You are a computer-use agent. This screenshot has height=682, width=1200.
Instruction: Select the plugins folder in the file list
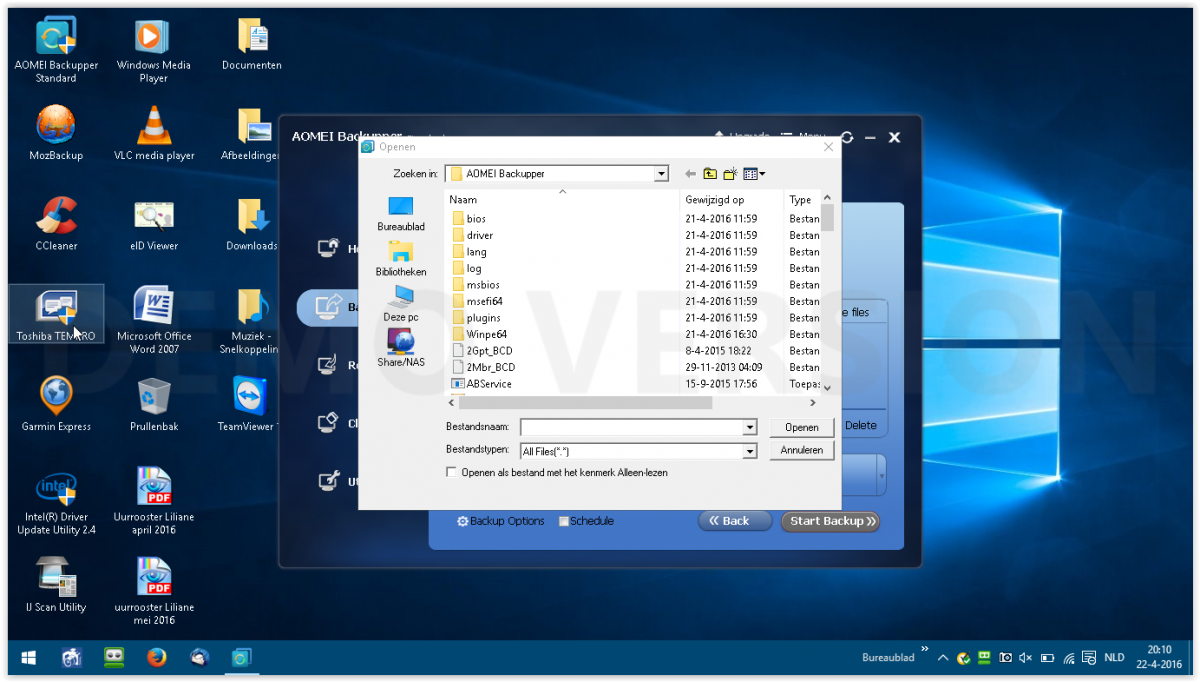tap(484, 318)
